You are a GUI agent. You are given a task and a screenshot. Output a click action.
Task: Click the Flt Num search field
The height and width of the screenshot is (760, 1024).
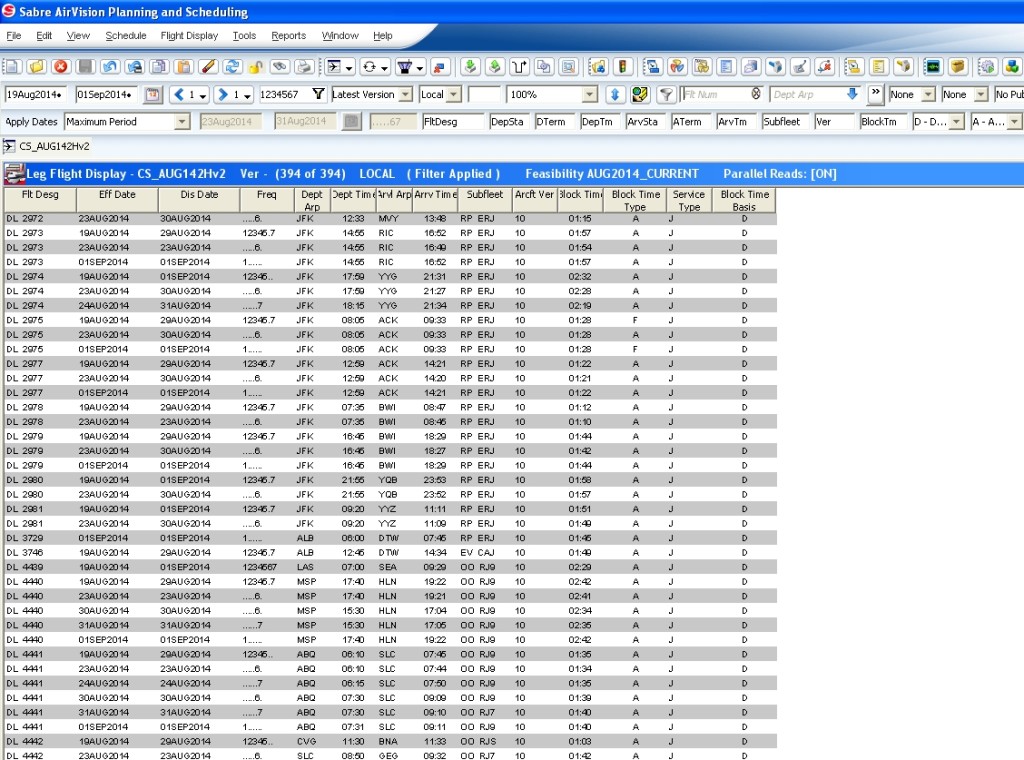point(714,94)
